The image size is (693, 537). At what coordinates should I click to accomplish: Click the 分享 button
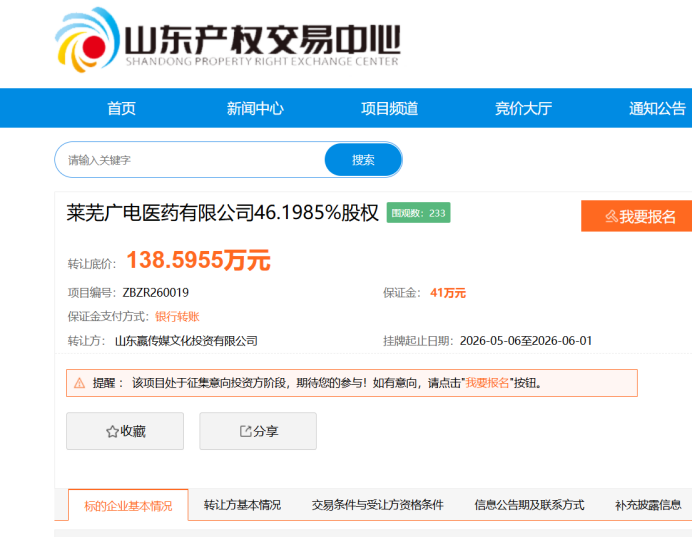coord(258,431)
